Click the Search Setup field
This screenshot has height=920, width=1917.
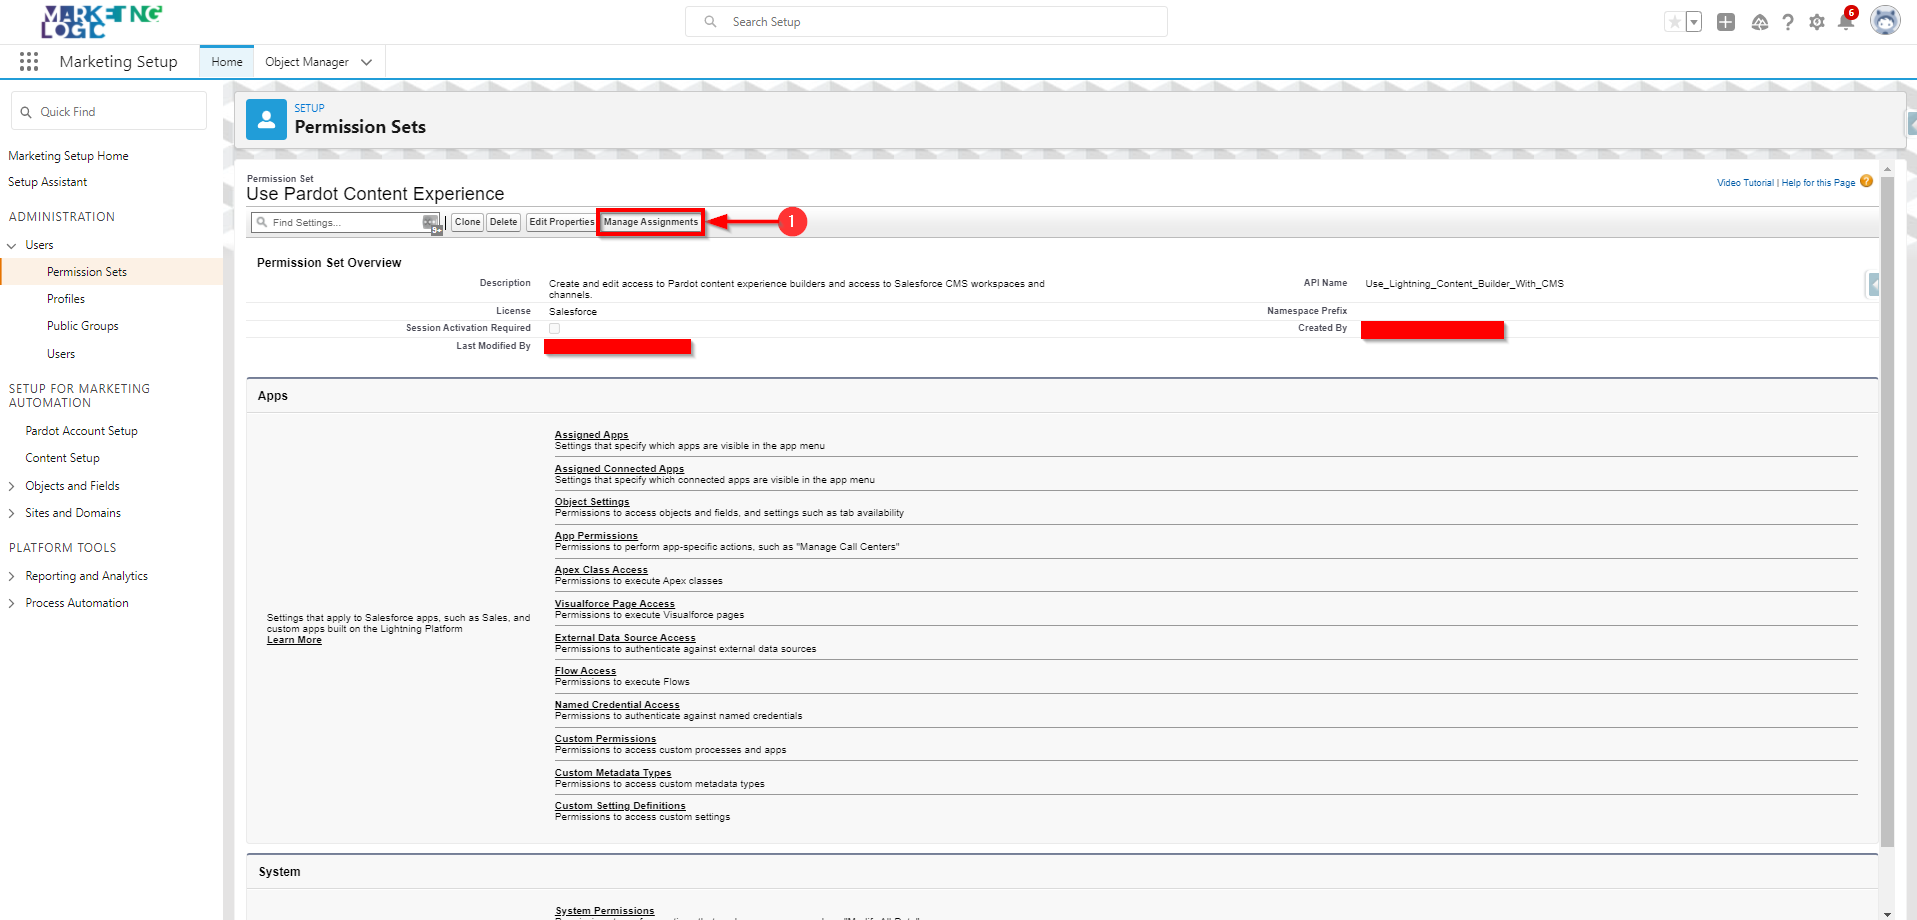pos(926,22)
